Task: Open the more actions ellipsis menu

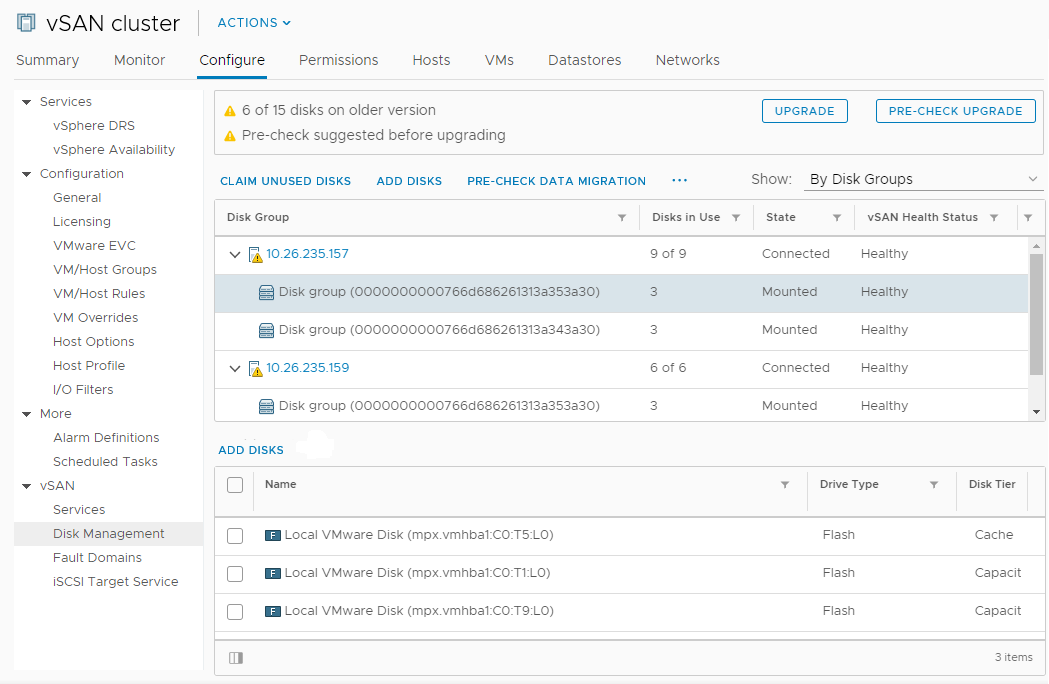Action: point(680,181)
